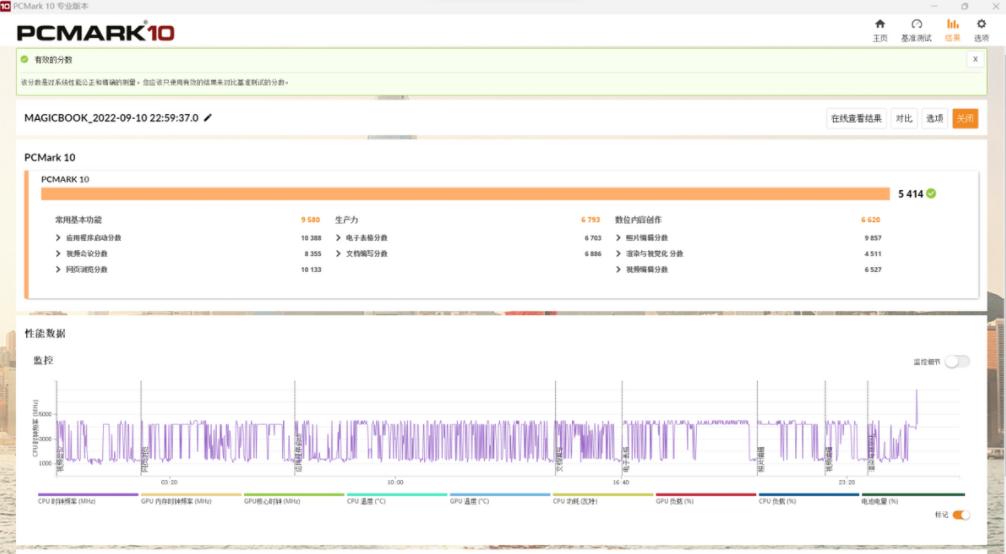Dismiss the green valid score banner with X

click(974, 59)
